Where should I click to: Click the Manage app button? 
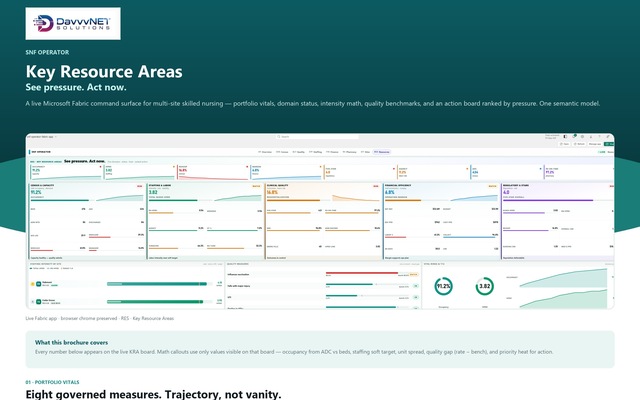coord(595,144)
